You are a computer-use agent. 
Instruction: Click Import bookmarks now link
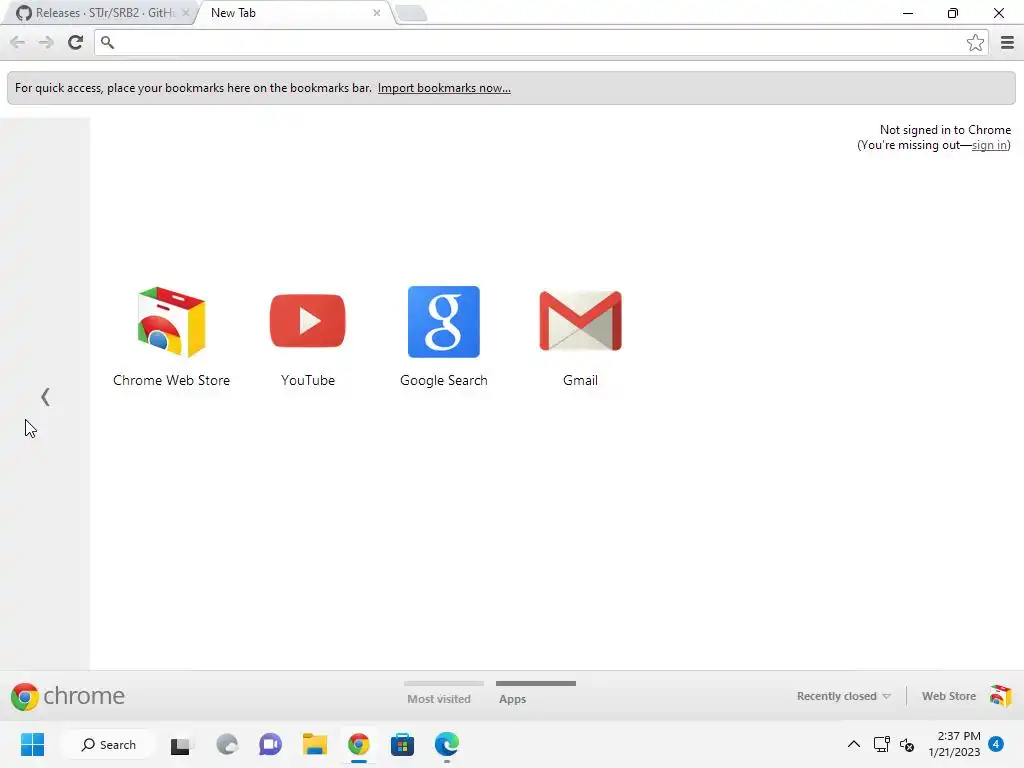point(444,88)
